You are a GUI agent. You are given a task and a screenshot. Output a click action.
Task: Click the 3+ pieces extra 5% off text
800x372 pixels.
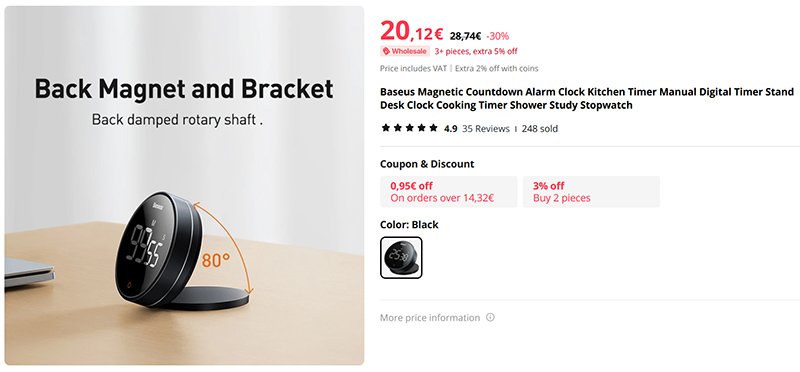476,51
